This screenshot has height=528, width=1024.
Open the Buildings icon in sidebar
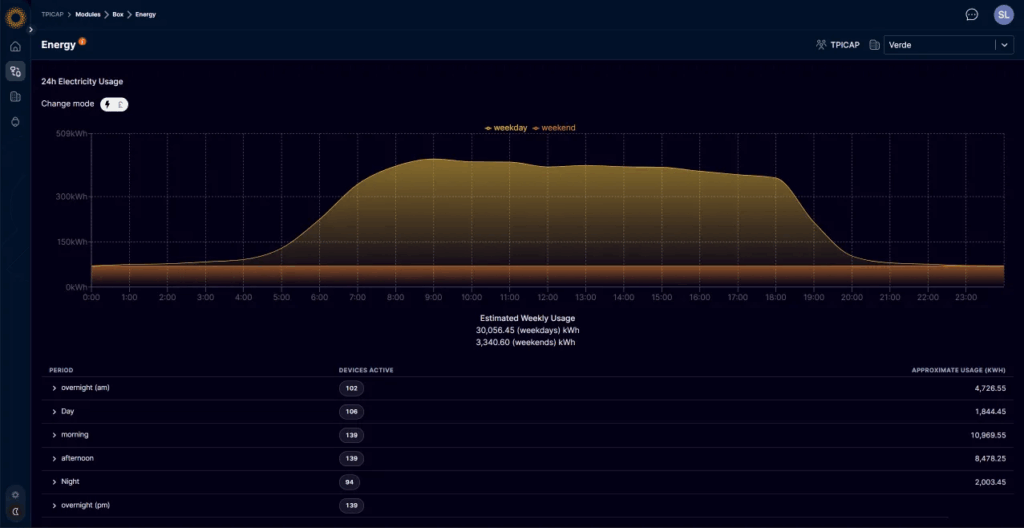pos(15,97)
